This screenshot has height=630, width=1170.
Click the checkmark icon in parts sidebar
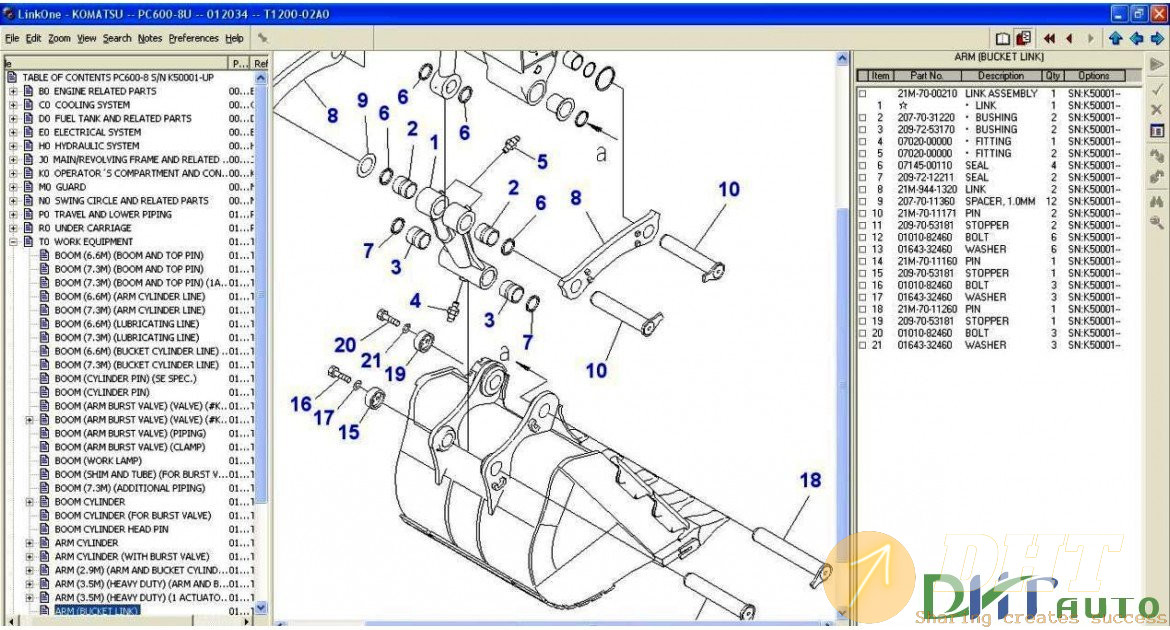[x=1157, y=89]
